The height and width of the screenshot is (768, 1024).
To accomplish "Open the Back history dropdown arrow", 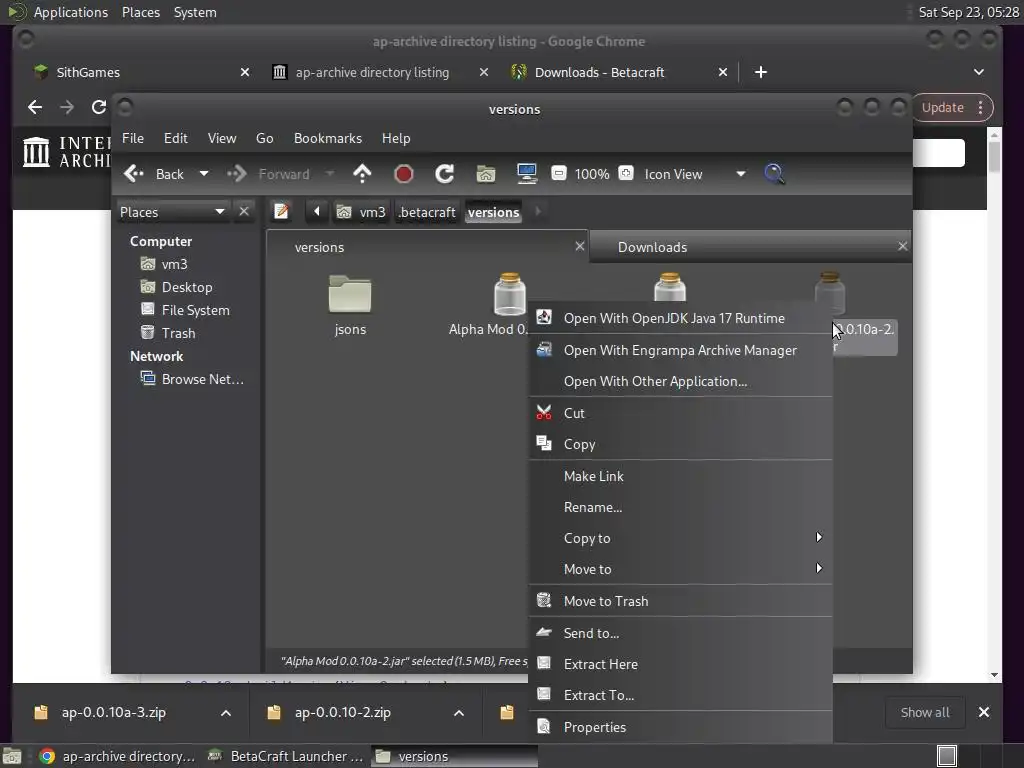I will point(204,174).
